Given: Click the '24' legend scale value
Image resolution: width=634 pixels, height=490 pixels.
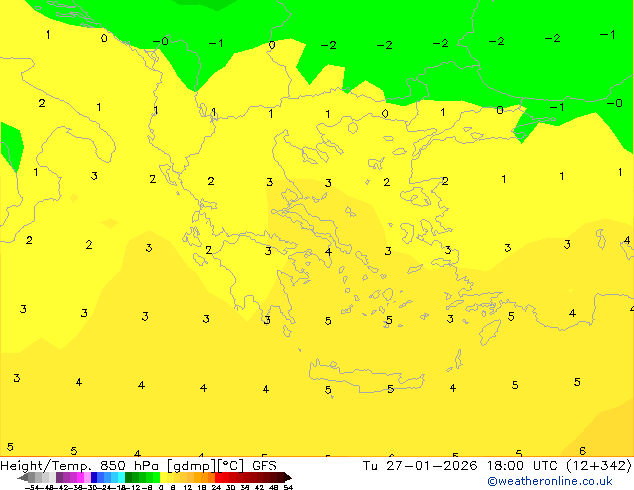Looking at the screenshot, I should (x=216, y=487).
